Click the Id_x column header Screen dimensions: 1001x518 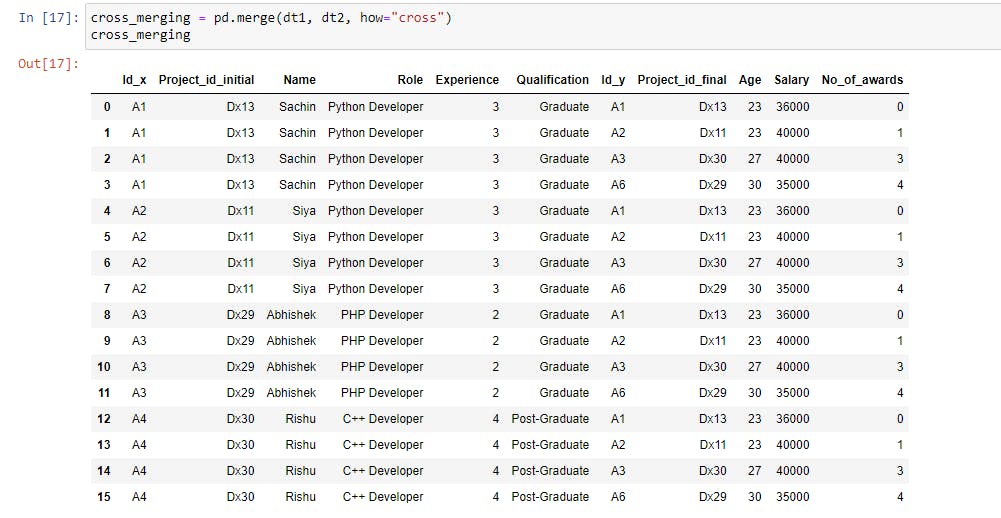pyautogui.click(x=134, y=80)
